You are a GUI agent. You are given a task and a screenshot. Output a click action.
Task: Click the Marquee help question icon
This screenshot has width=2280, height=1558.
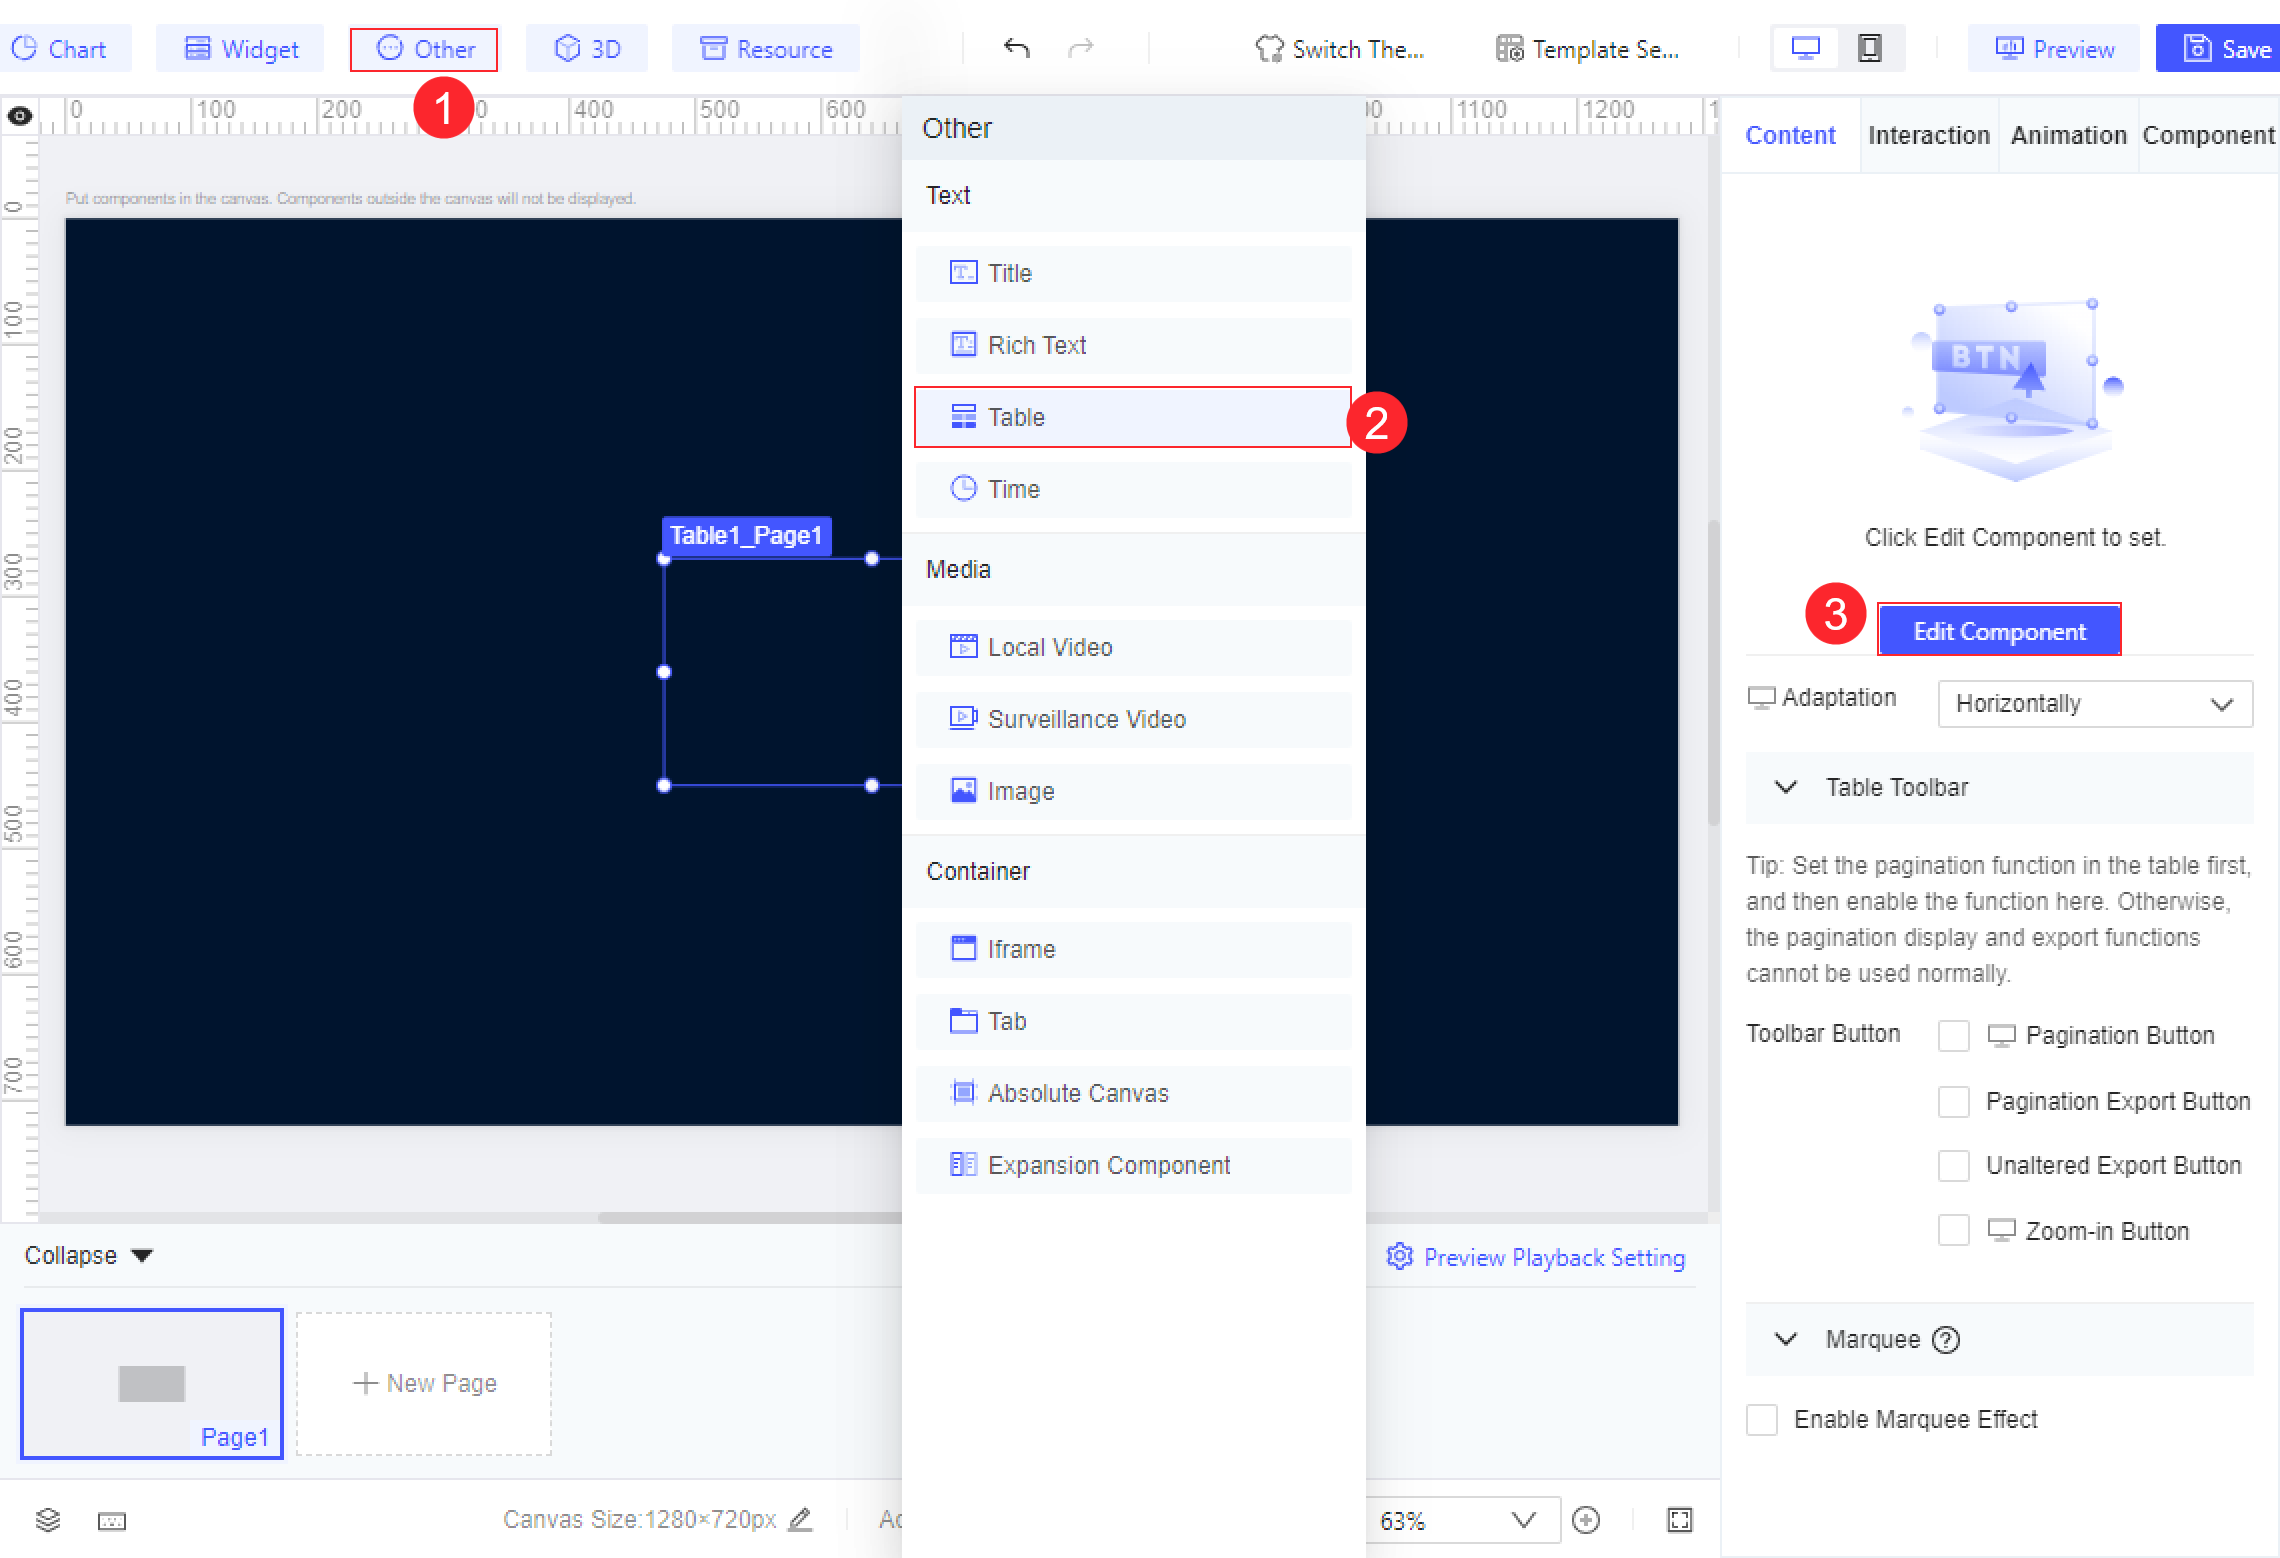pos(1946,1339)
